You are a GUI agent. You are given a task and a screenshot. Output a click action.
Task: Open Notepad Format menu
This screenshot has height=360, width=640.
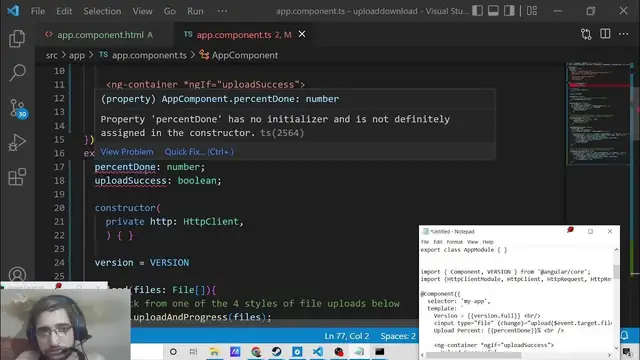[454, 242]
